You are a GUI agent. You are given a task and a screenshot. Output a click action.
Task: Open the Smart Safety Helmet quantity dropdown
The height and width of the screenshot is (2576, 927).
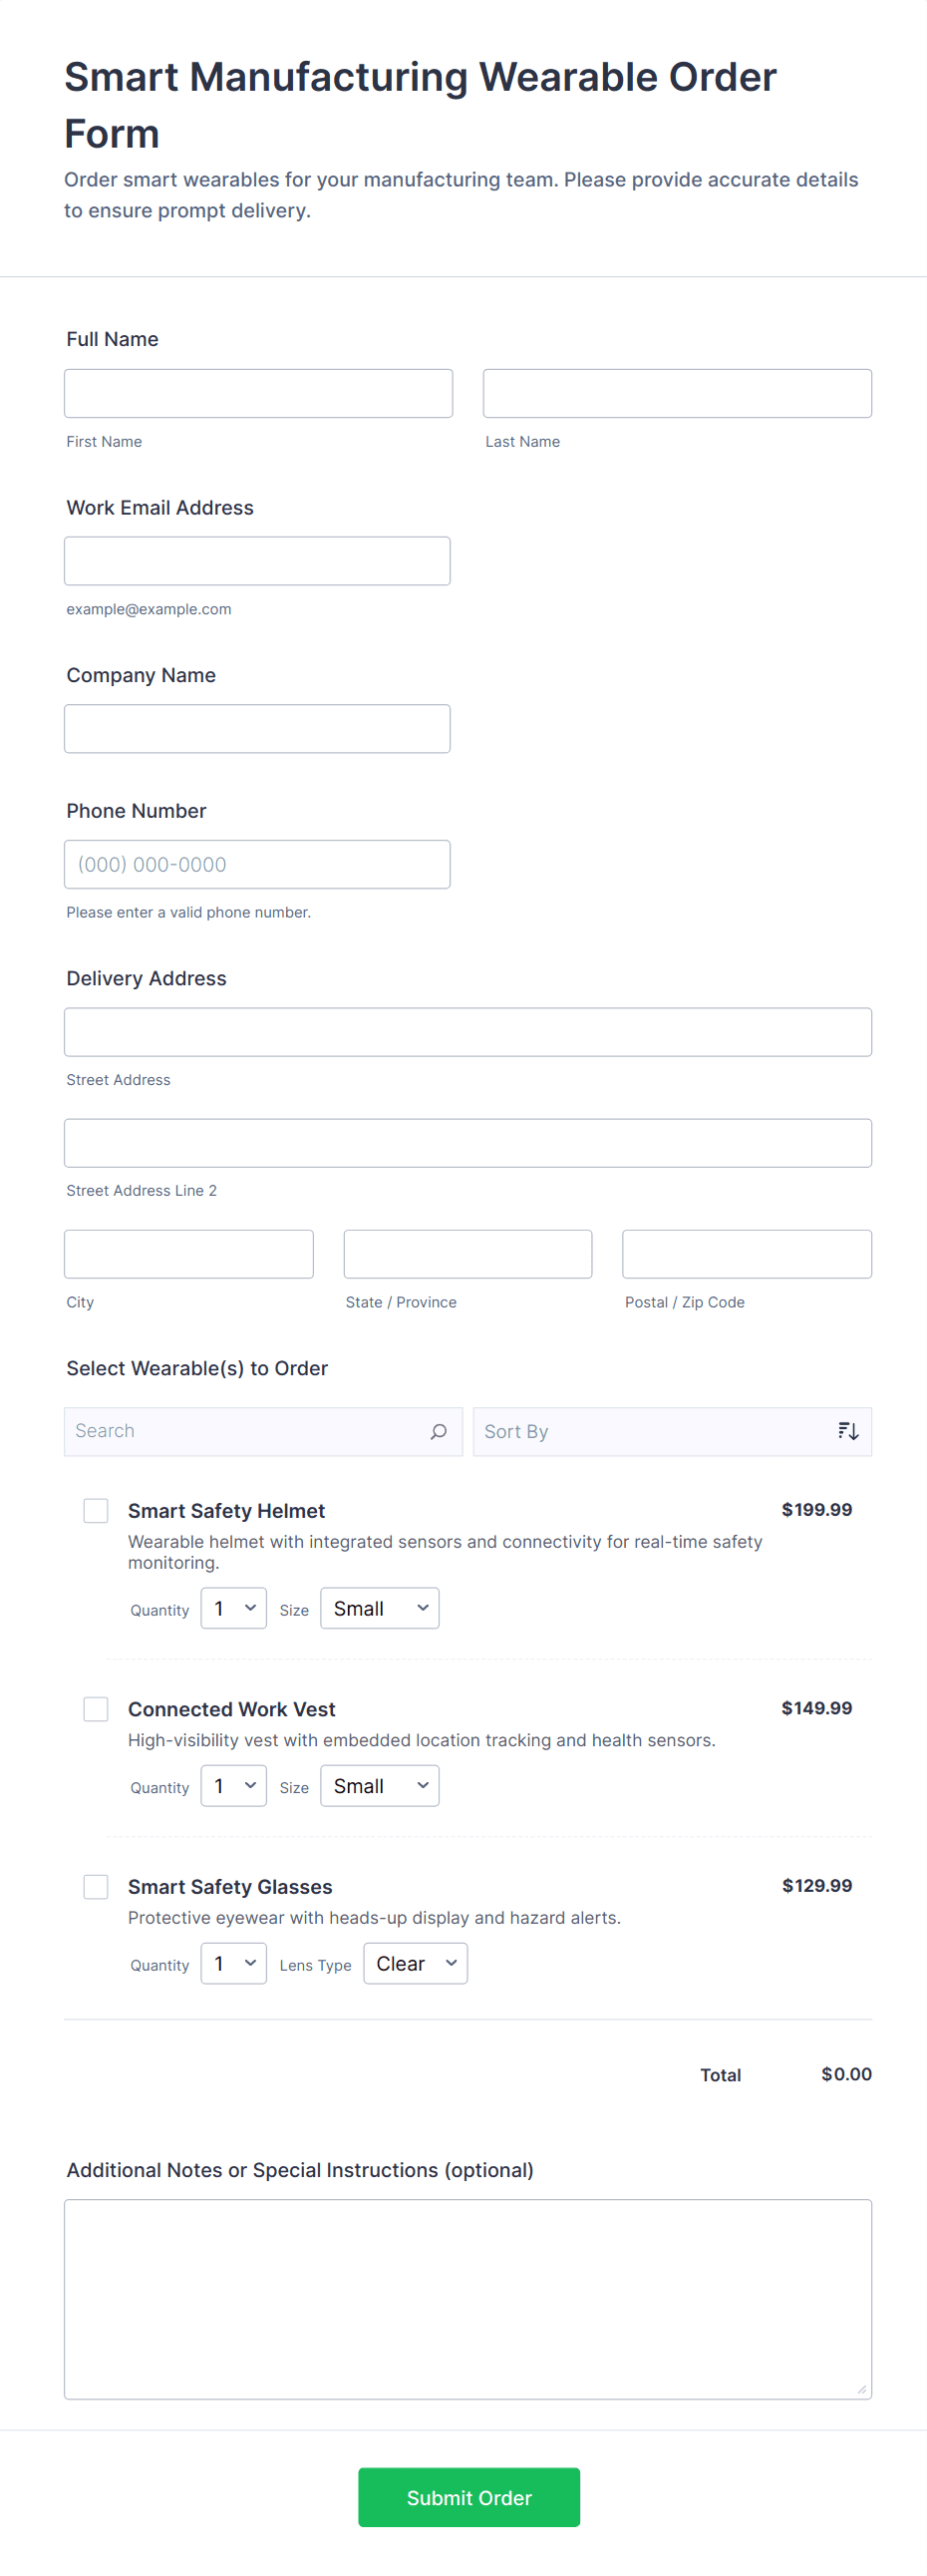click(x=234, y=1608)
